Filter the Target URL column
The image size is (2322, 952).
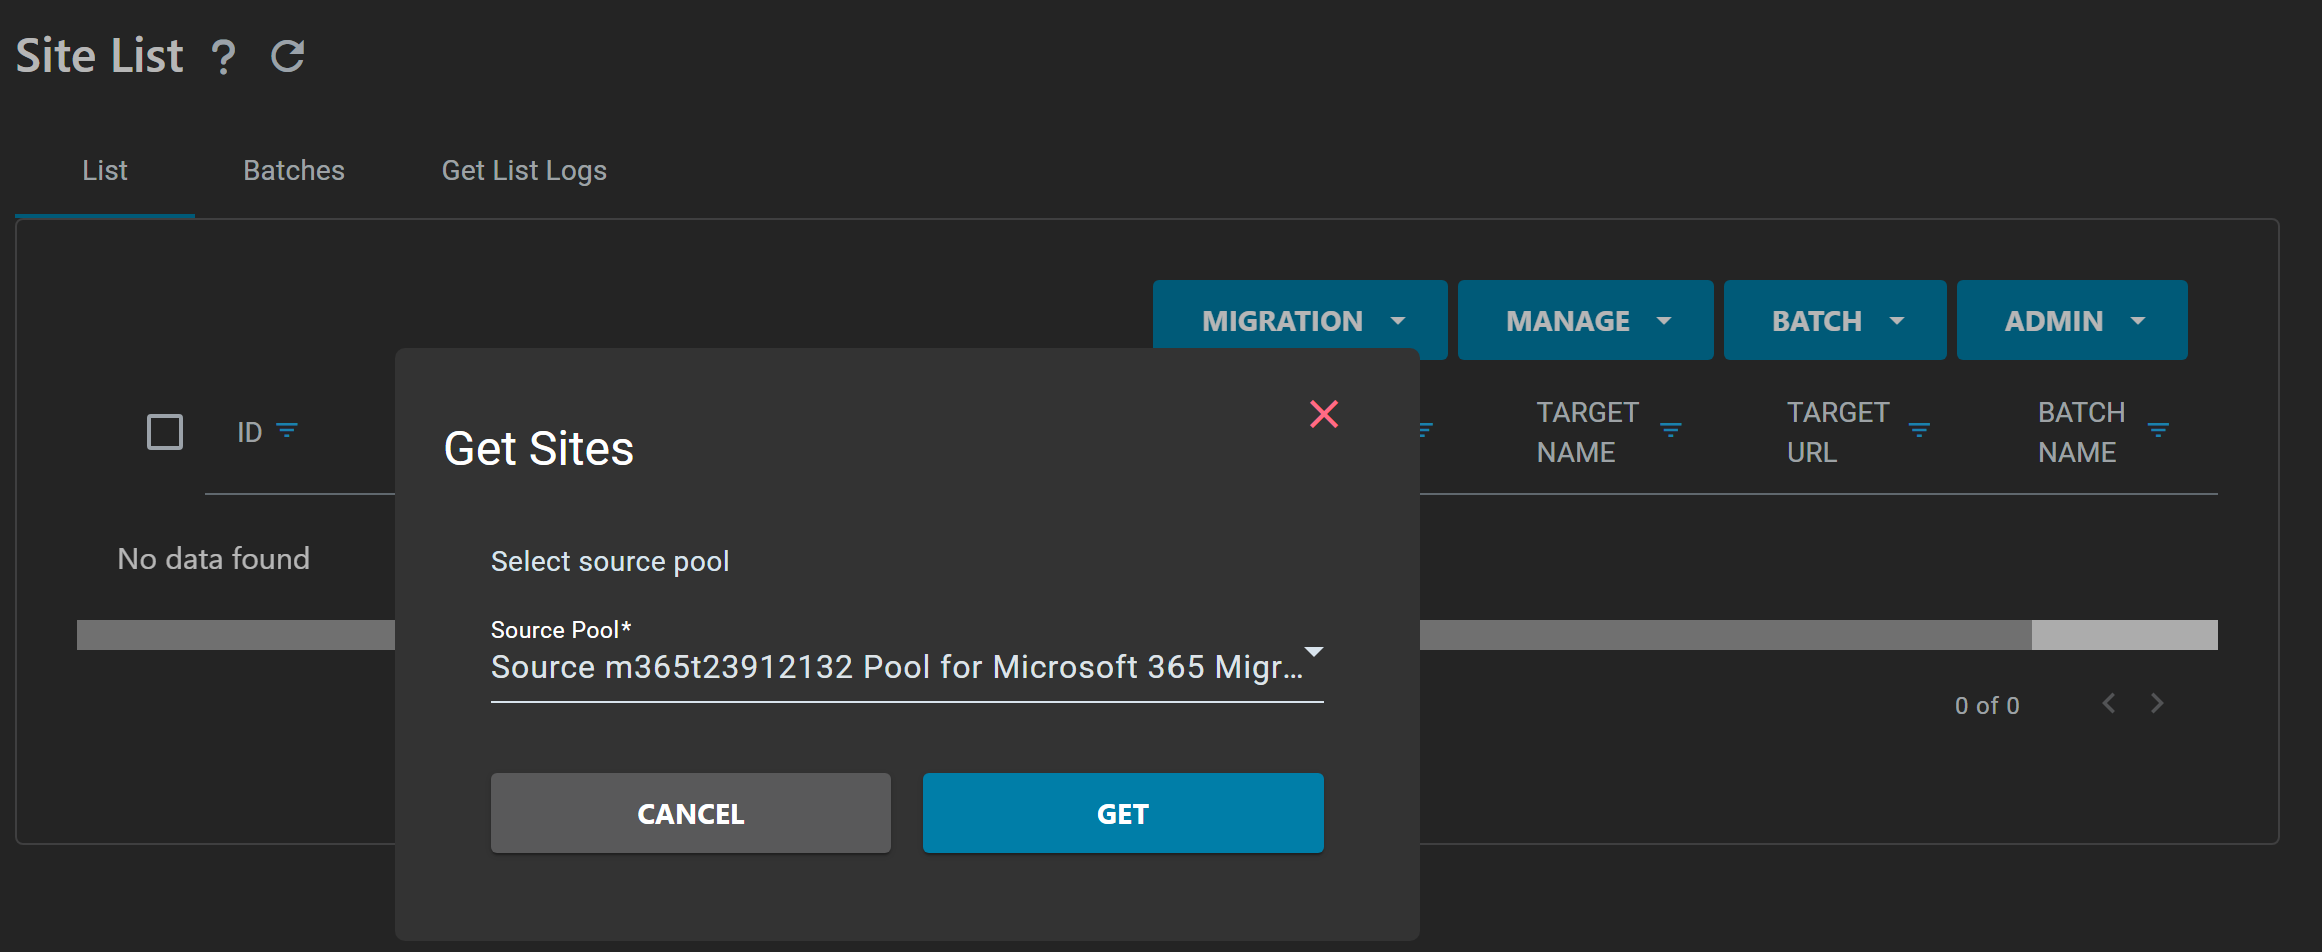[1919, 430]
